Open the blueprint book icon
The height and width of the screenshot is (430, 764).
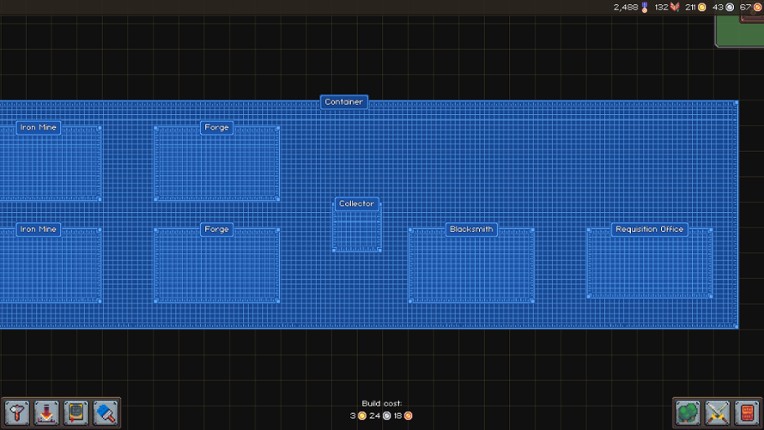point(76,412)
